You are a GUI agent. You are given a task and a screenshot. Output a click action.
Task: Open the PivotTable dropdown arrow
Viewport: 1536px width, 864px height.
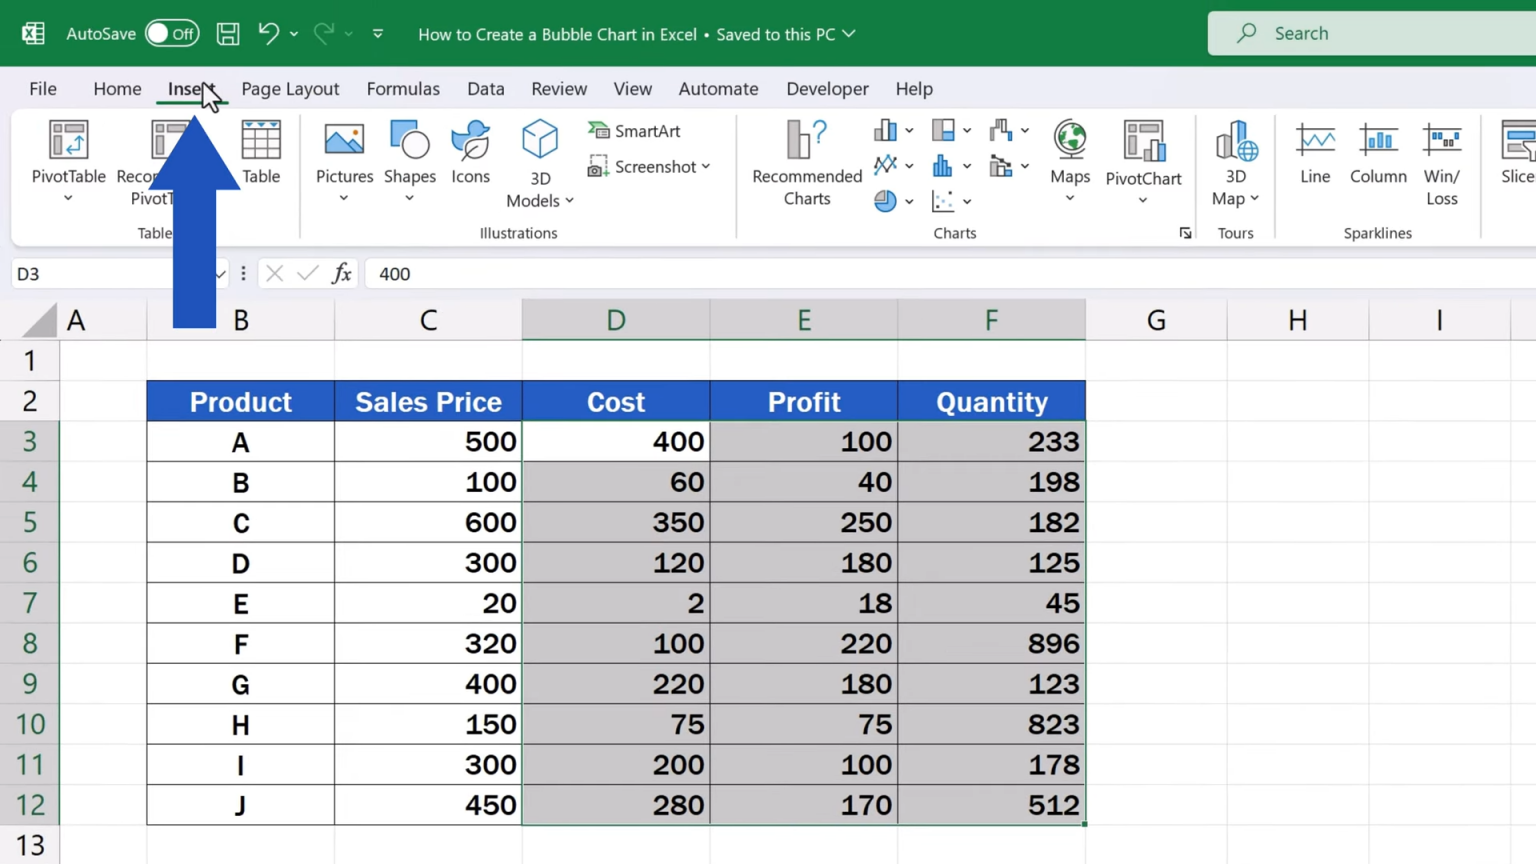[x=68, y=198]
